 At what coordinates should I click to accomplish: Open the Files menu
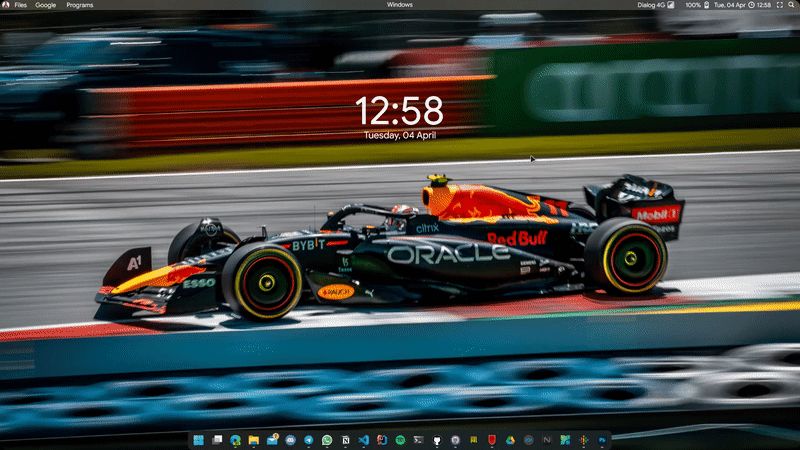[x=20, y=5]
